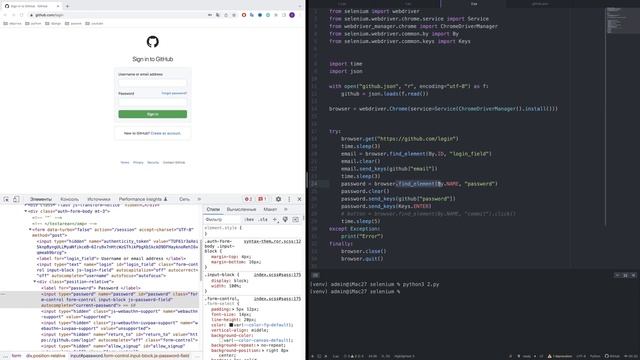This screenshot has width=640, height=360.
Task: Click the Chrome address bar github.com/login
Action: click(x=118, y=15)
